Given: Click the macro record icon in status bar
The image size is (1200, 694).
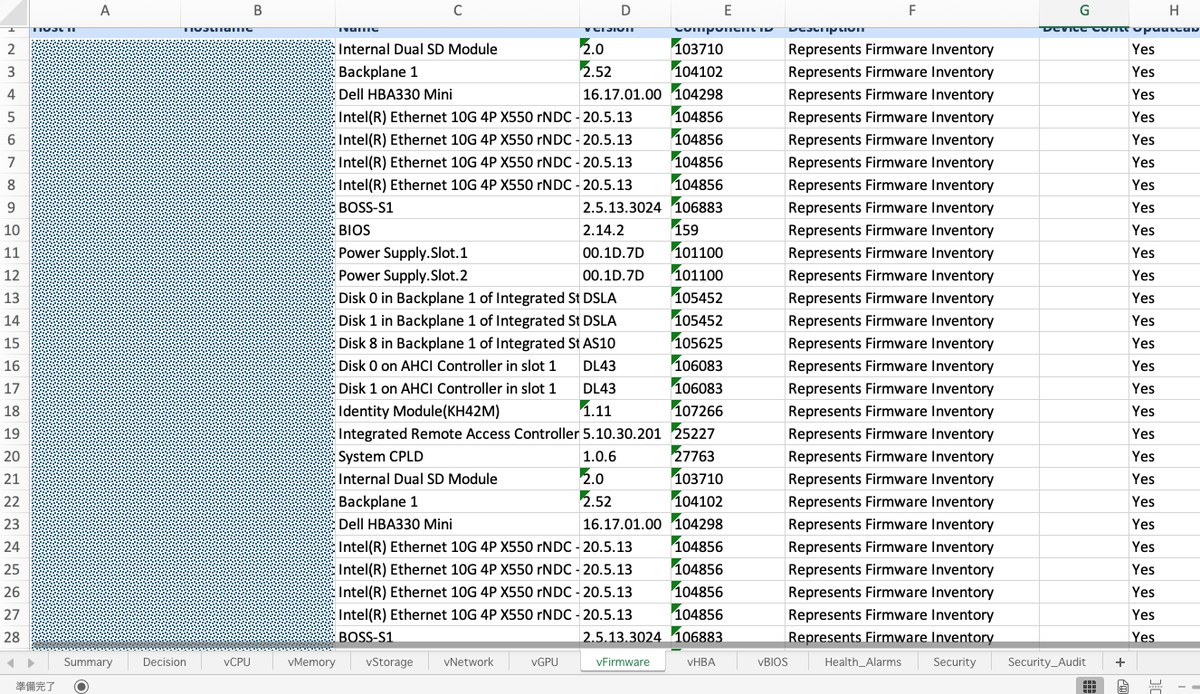Looking at the screenshot, I should pos(81,686).
